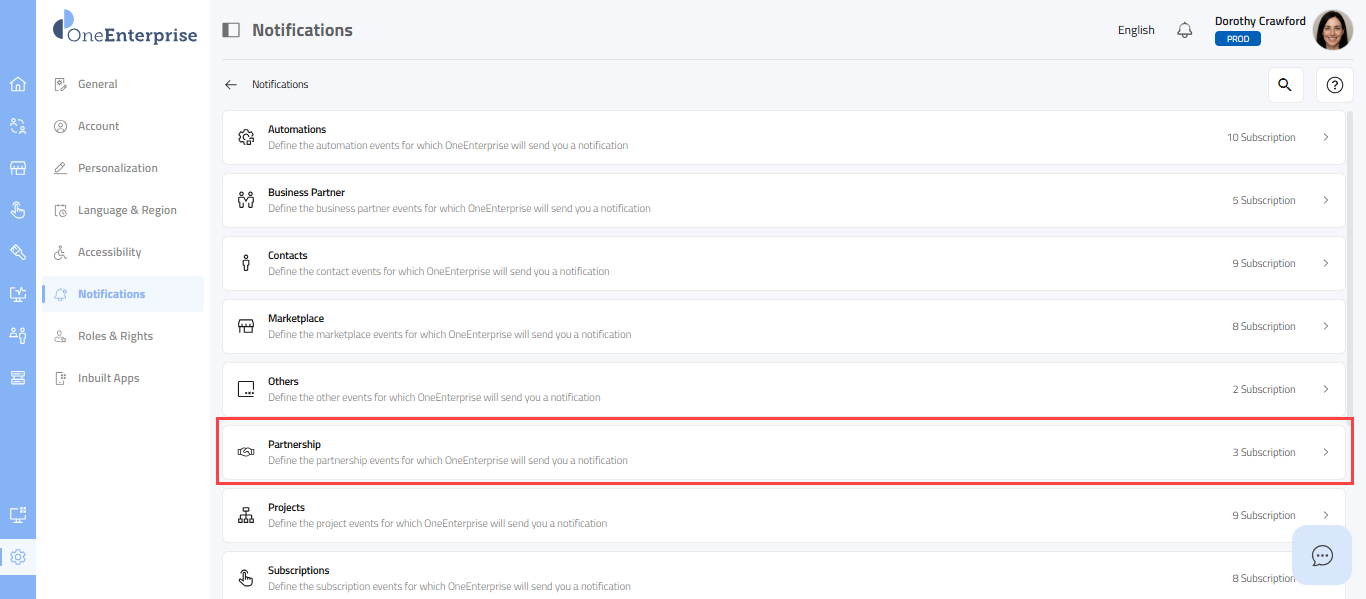Expand the Automations row chevron
The width and height of the screenshot is (1366, 599).
click(1326, 137)
